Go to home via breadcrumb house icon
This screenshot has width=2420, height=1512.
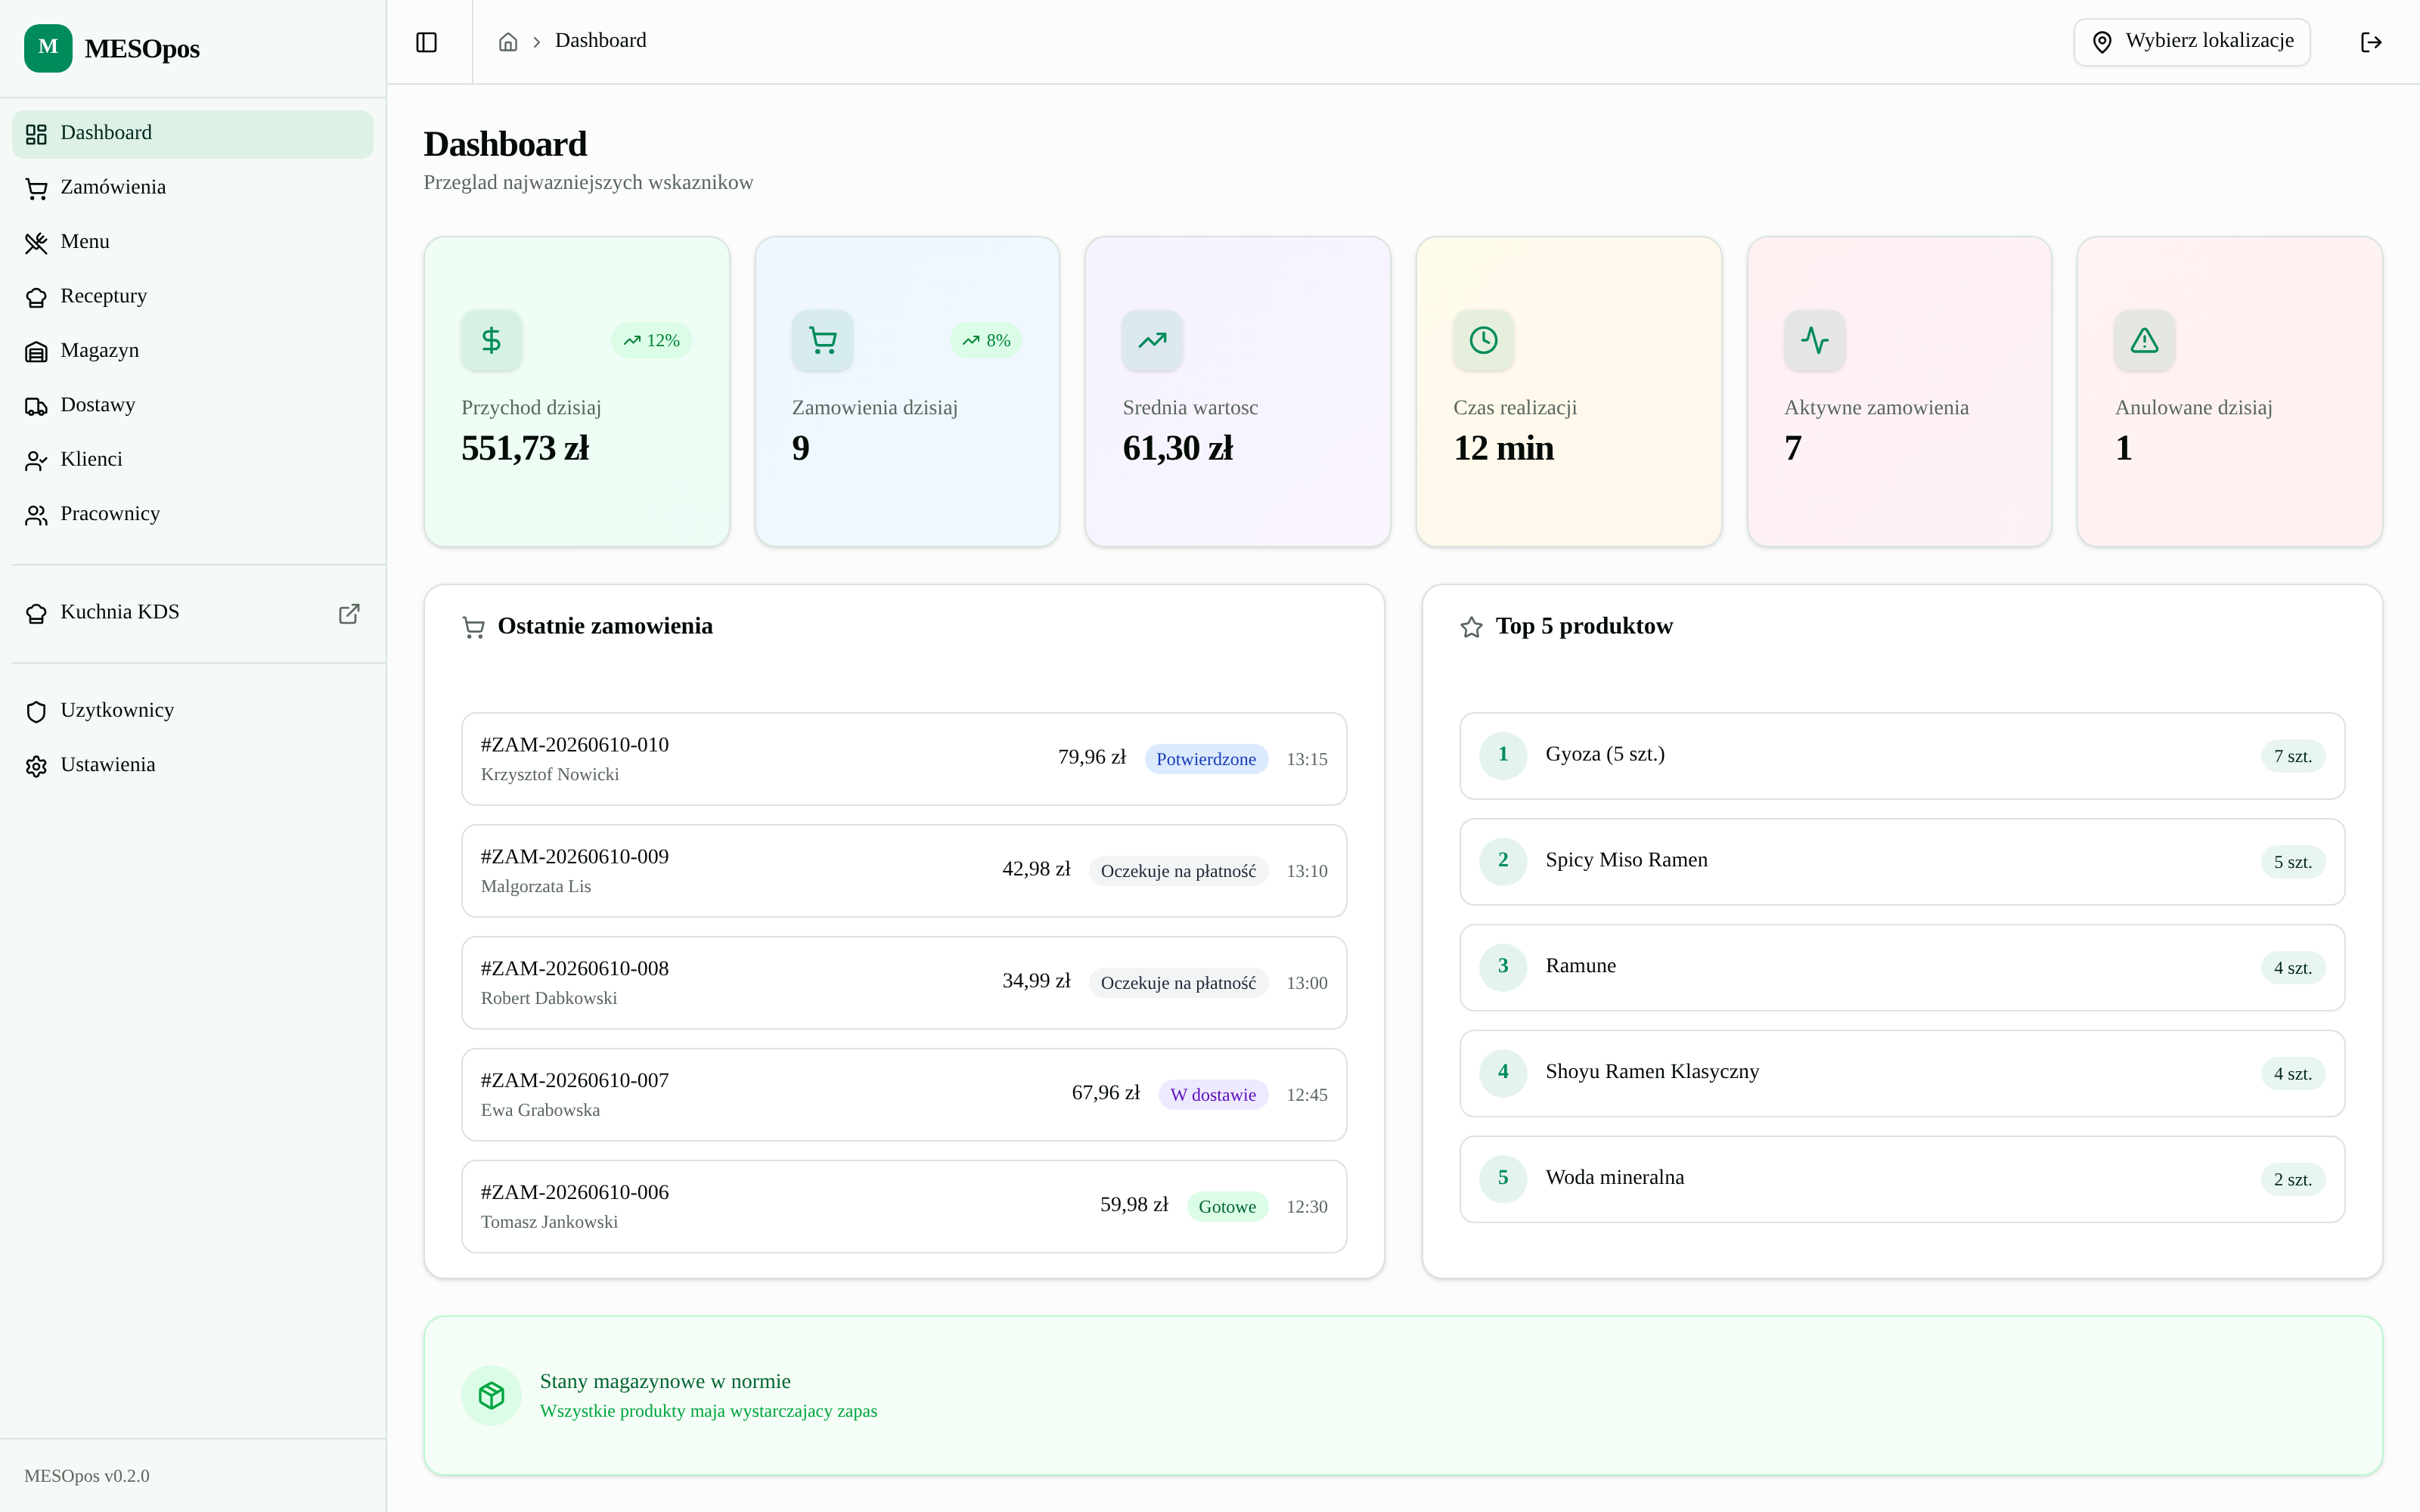508,42
